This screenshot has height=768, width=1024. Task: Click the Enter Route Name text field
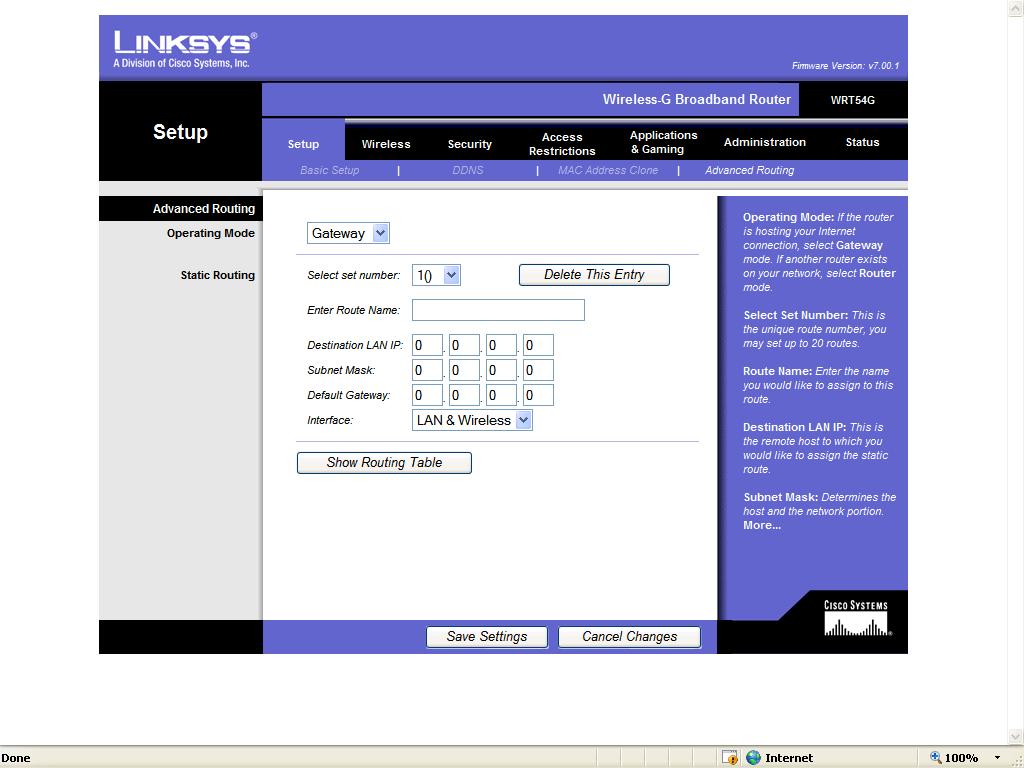pyautogui.click(x=498, y=310)
